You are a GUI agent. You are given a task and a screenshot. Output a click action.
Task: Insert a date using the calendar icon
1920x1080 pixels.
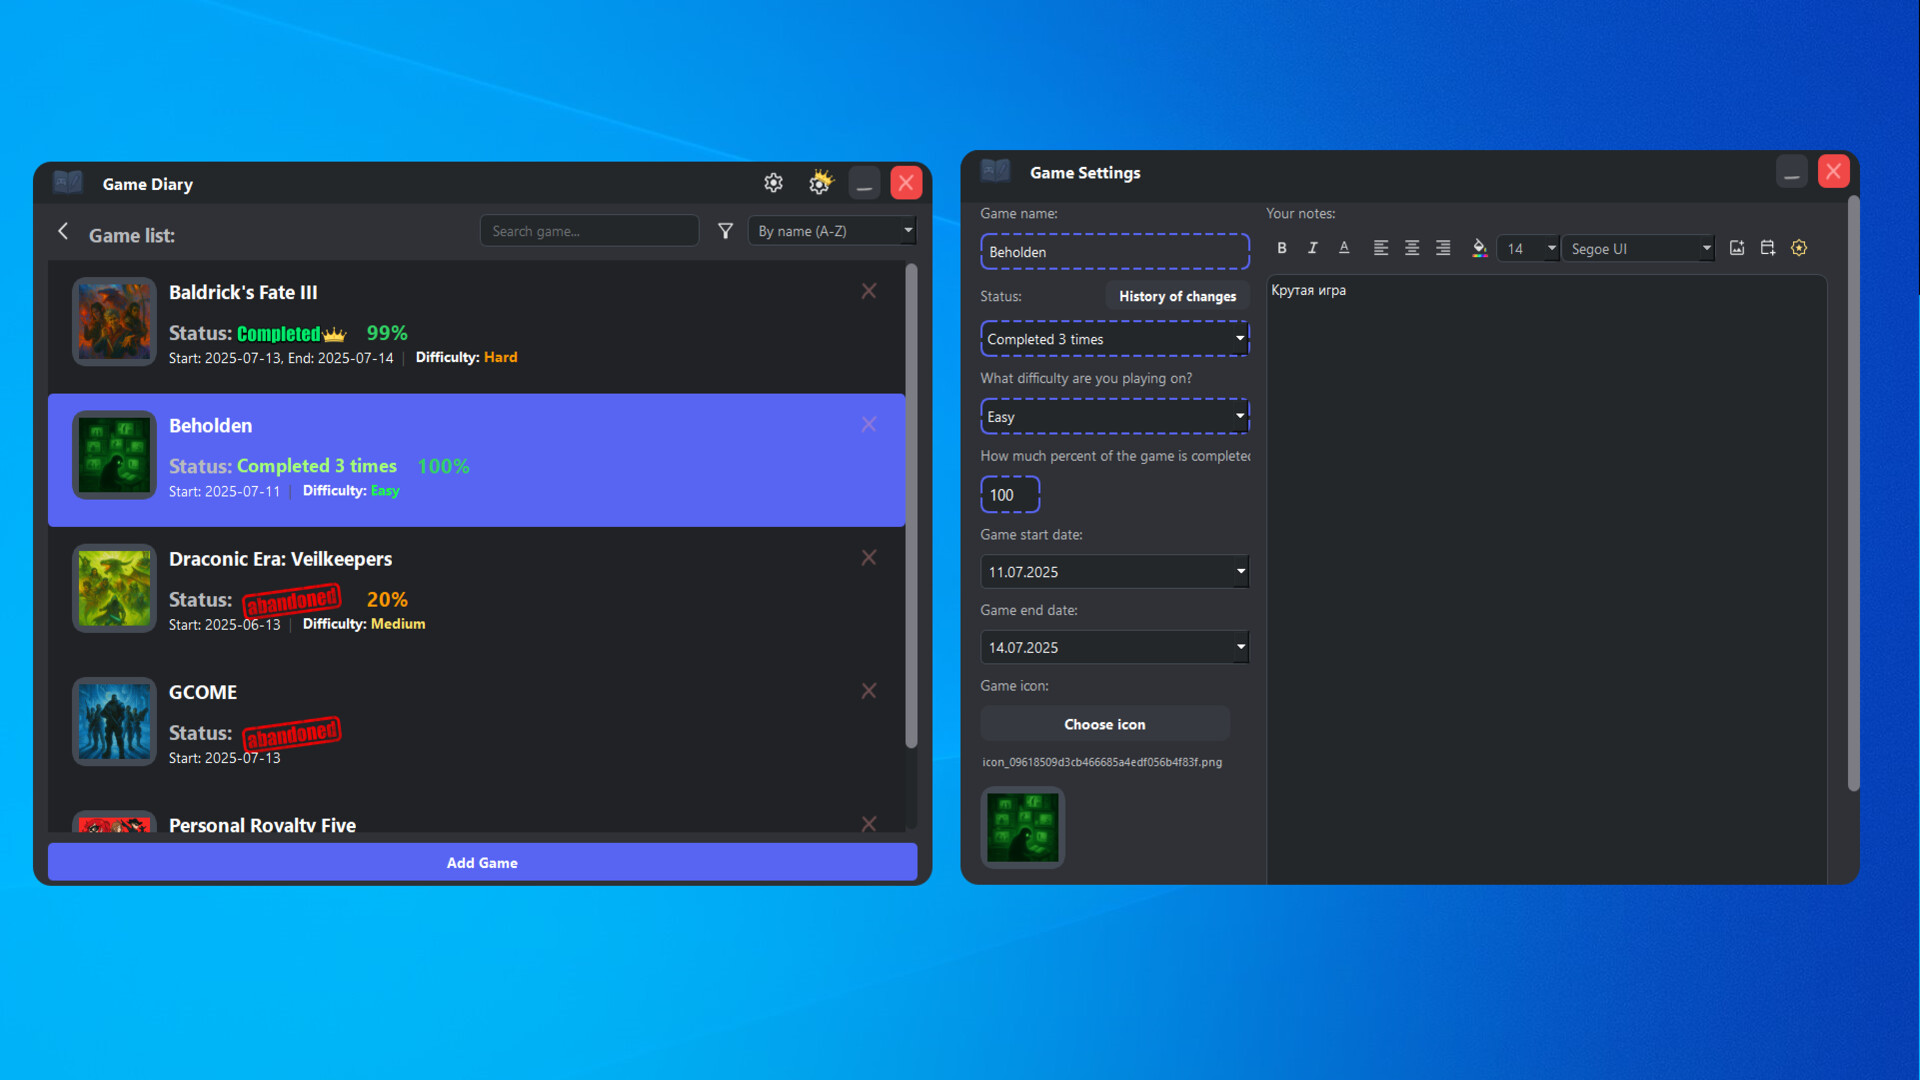click(1768, 248)
